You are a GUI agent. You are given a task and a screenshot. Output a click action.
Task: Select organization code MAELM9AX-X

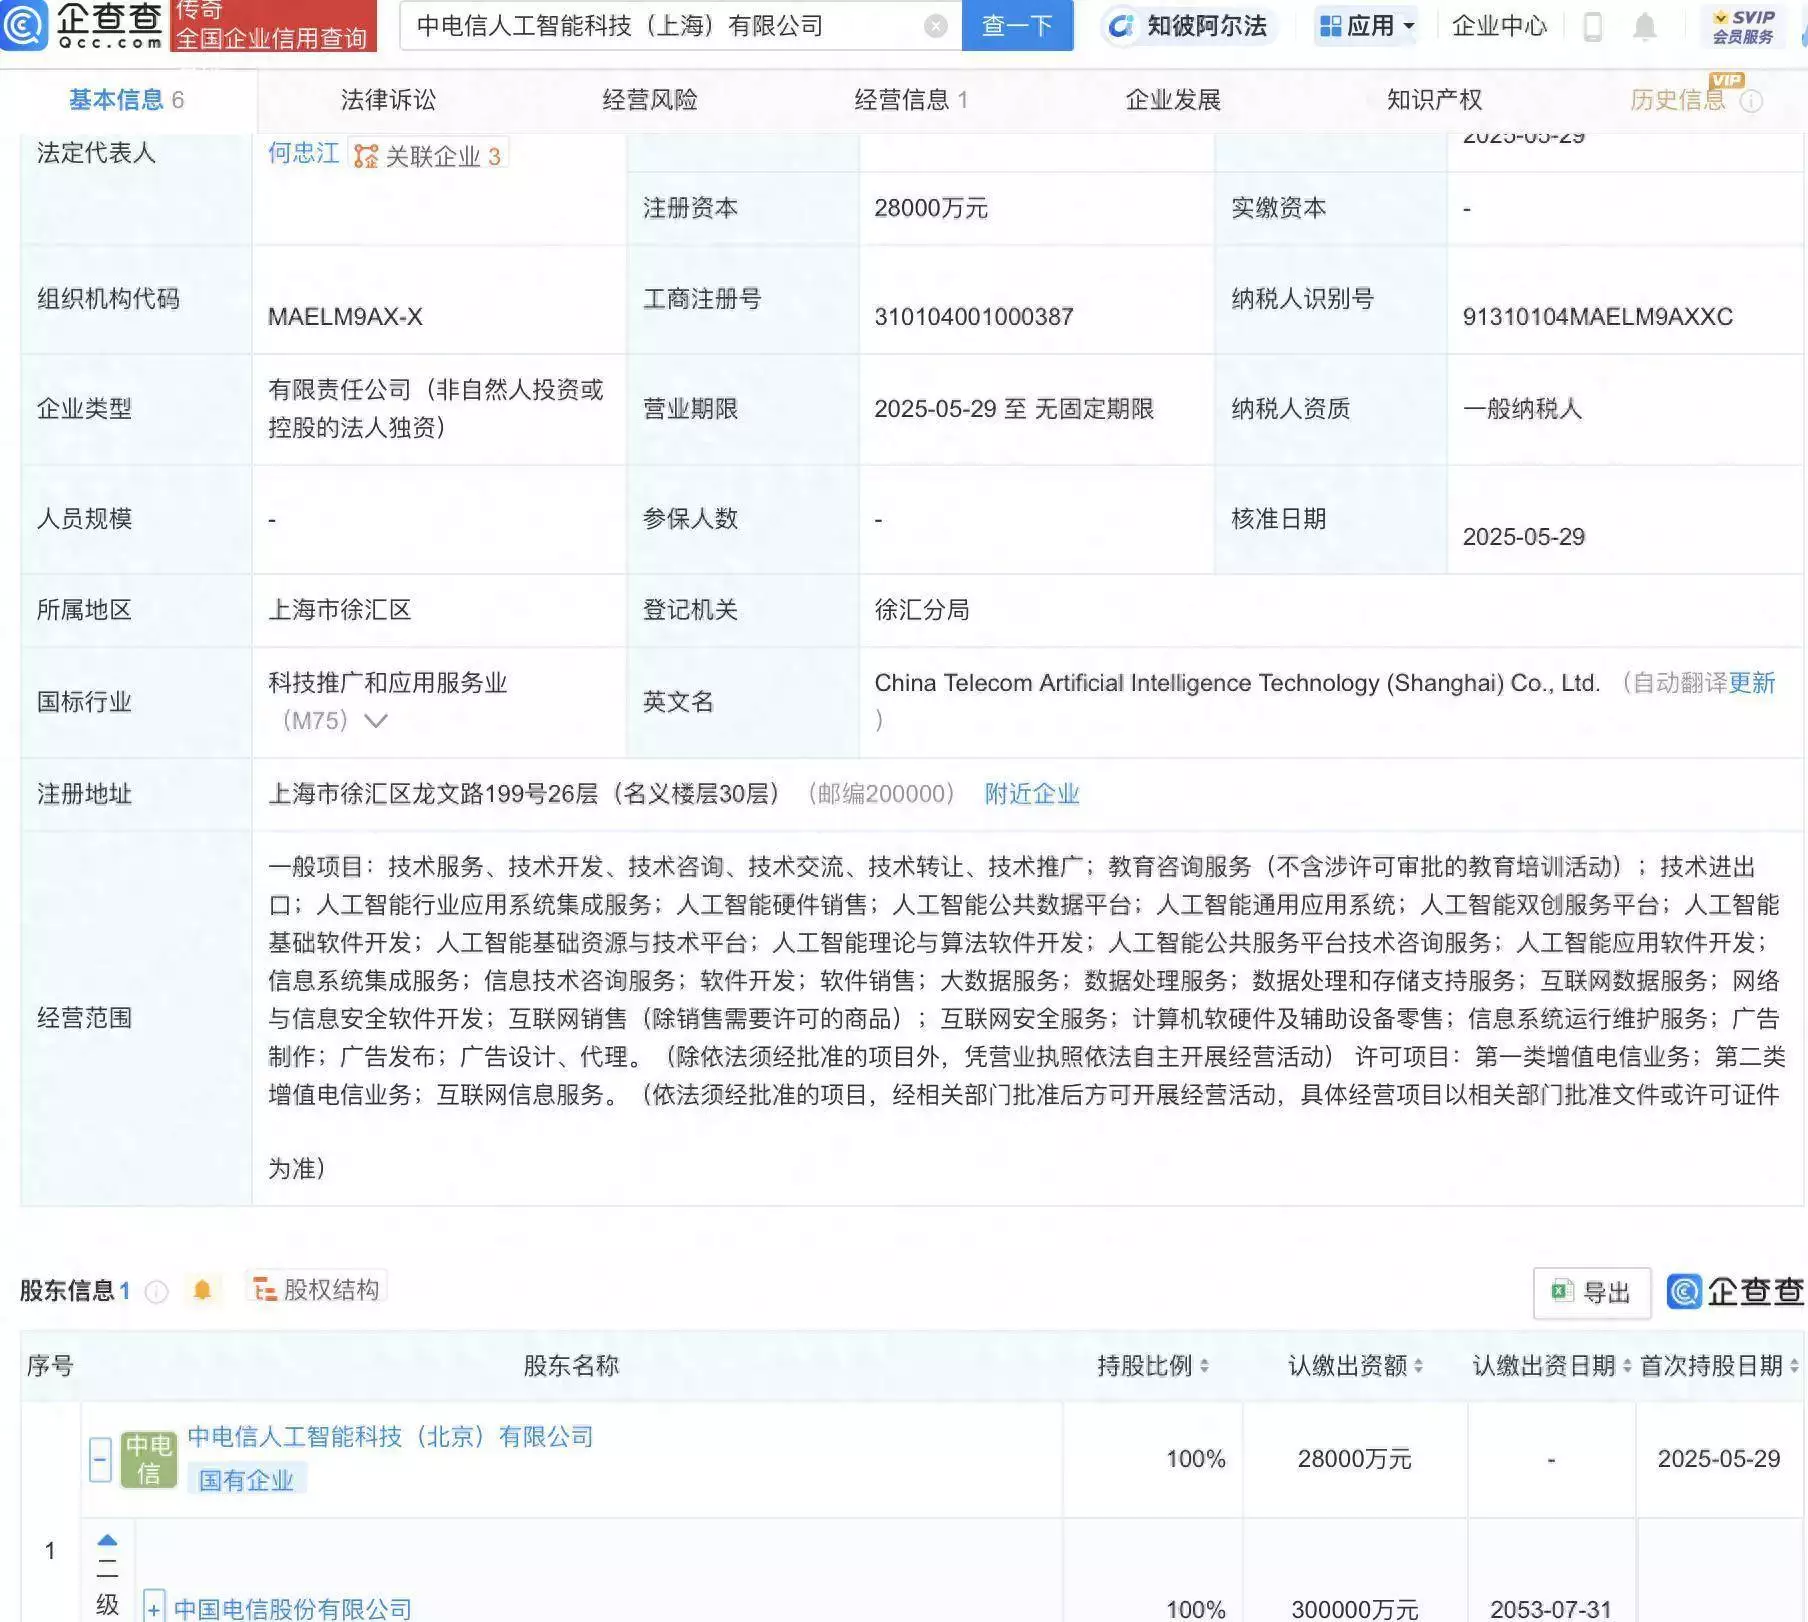345,317
